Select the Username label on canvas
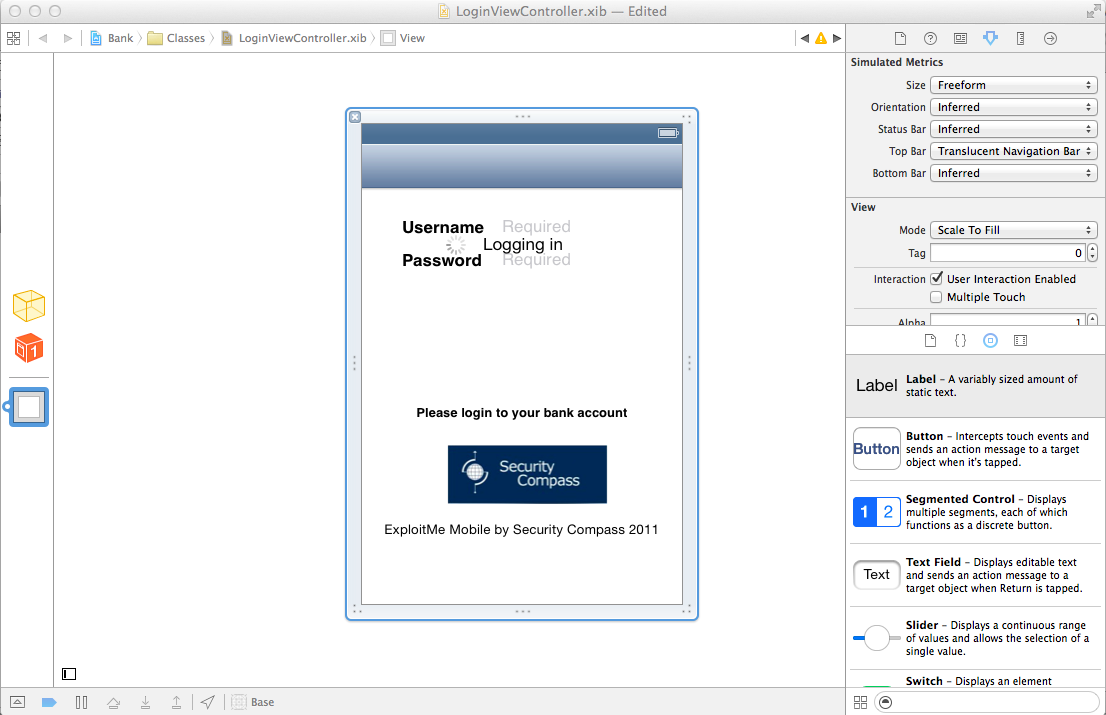 [x=442, y=227]
